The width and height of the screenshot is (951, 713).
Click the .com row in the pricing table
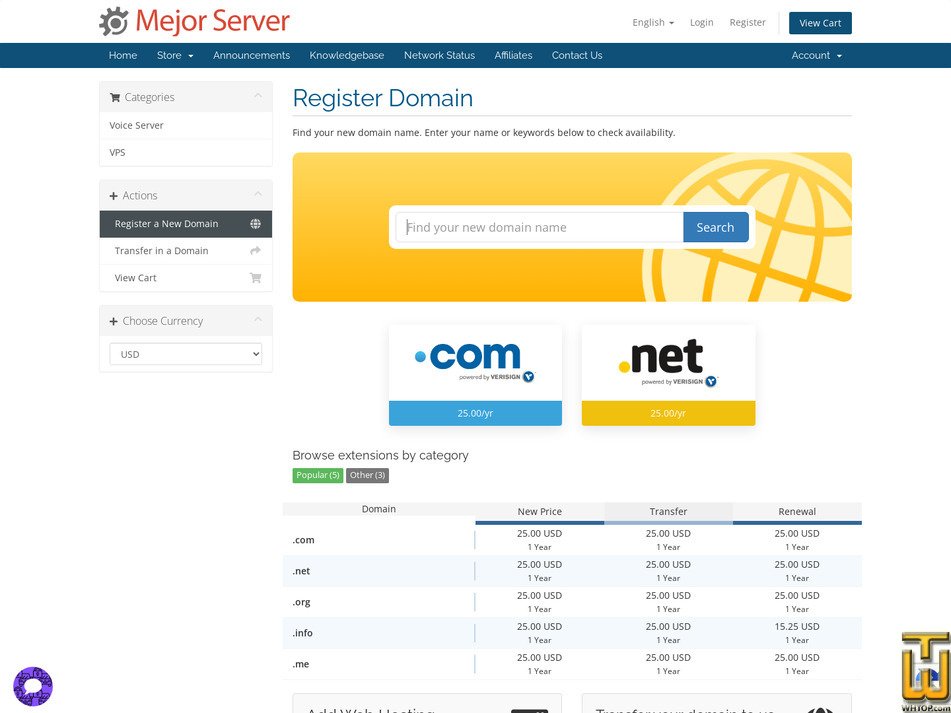tap(572, 540)
